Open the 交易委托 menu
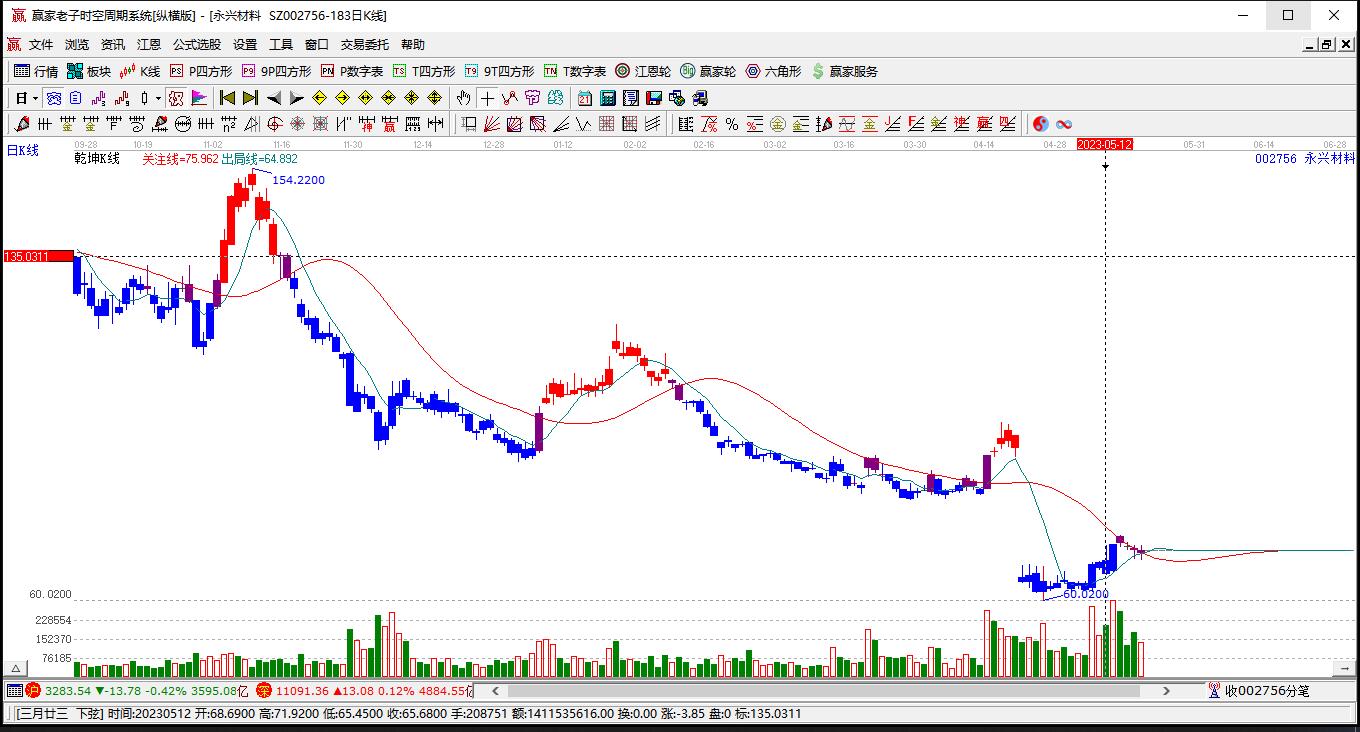The height and width of the screenshot is (732, 1360). [365, 45]
